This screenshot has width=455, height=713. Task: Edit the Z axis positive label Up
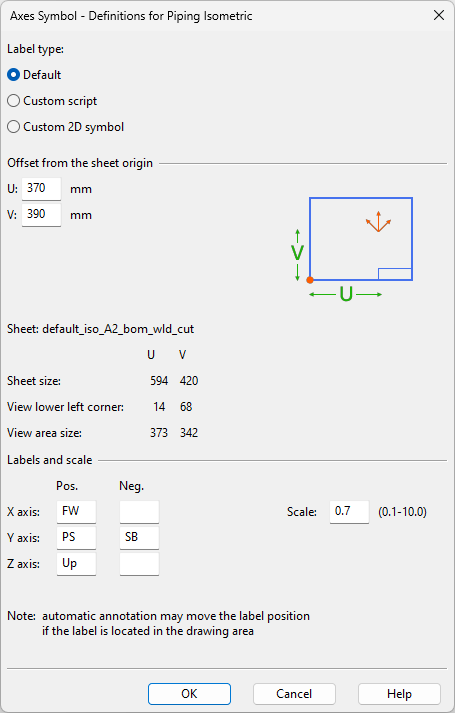coord(76,564)
